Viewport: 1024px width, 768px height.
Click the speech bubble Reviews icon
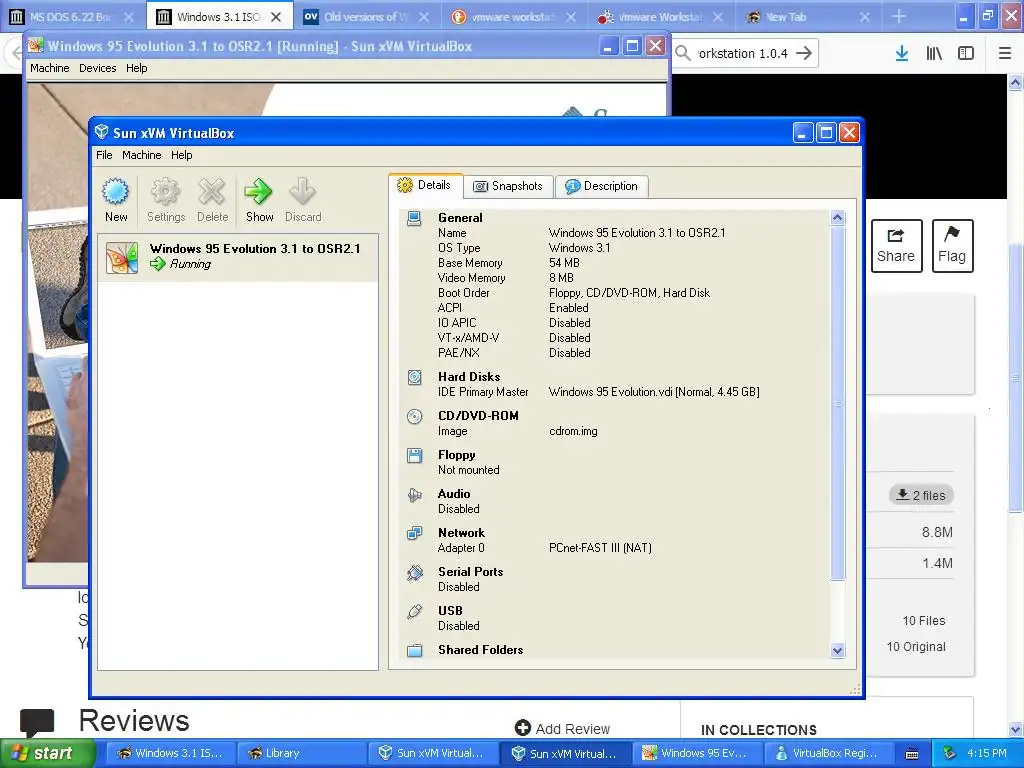pos(37,722)
